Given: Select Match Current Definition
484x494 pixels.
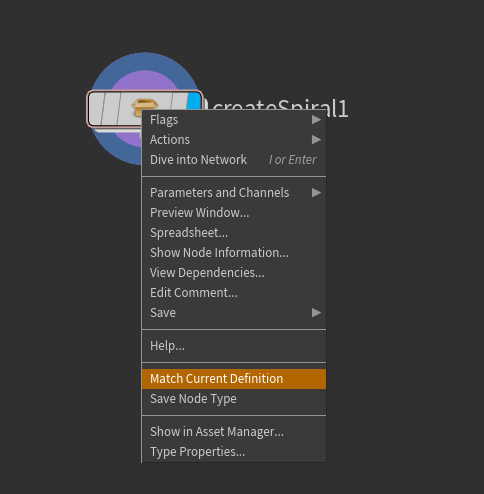Looking at the screenshot, I should (234, 379).
